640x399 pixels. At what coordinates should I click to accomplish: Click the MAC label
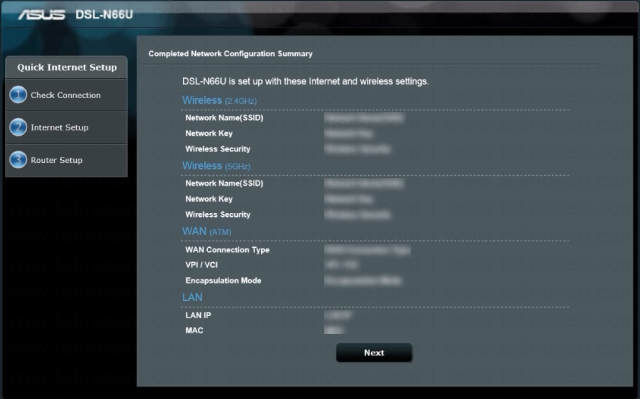pos(194,330)
